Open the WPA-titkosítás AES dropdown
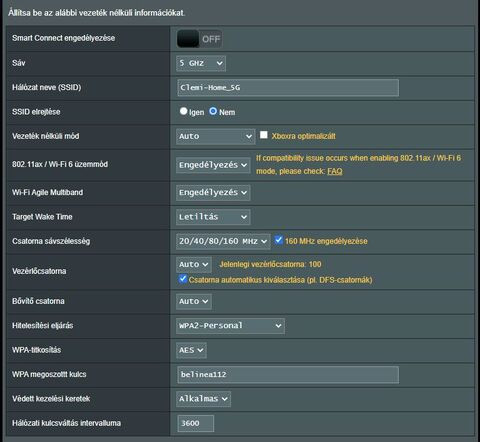Viewport: 480px width, 442px height. coord(191,350)
